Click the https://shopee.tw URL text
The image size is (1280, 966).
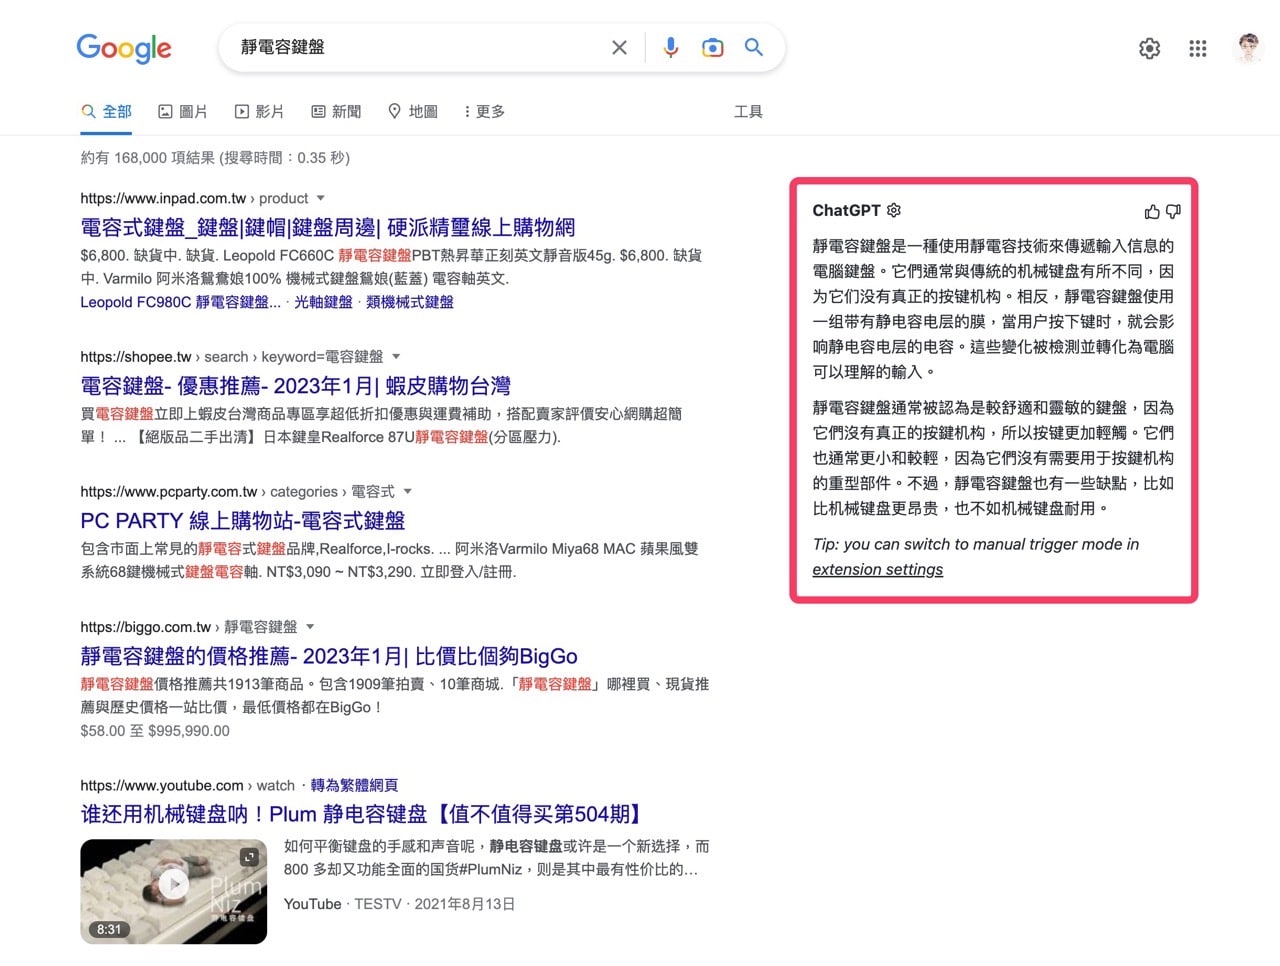pos(136,356)
